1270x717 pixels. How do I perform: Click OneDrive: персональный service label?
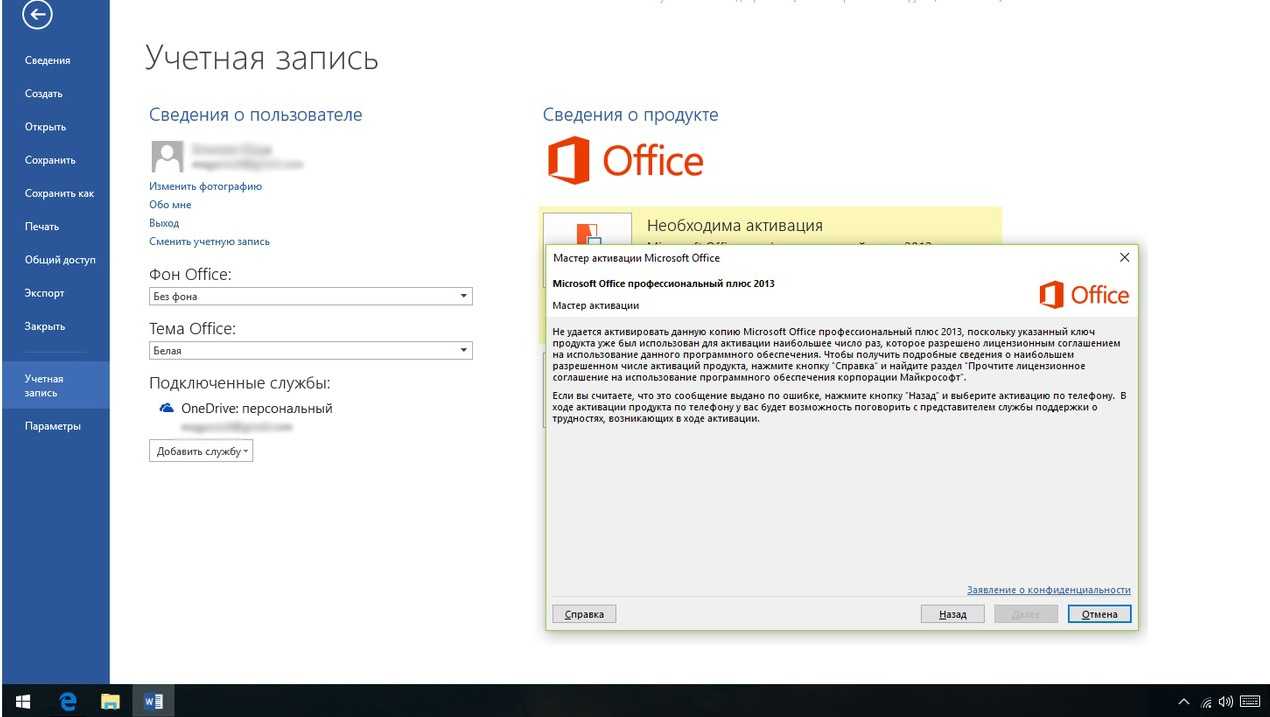257,409
